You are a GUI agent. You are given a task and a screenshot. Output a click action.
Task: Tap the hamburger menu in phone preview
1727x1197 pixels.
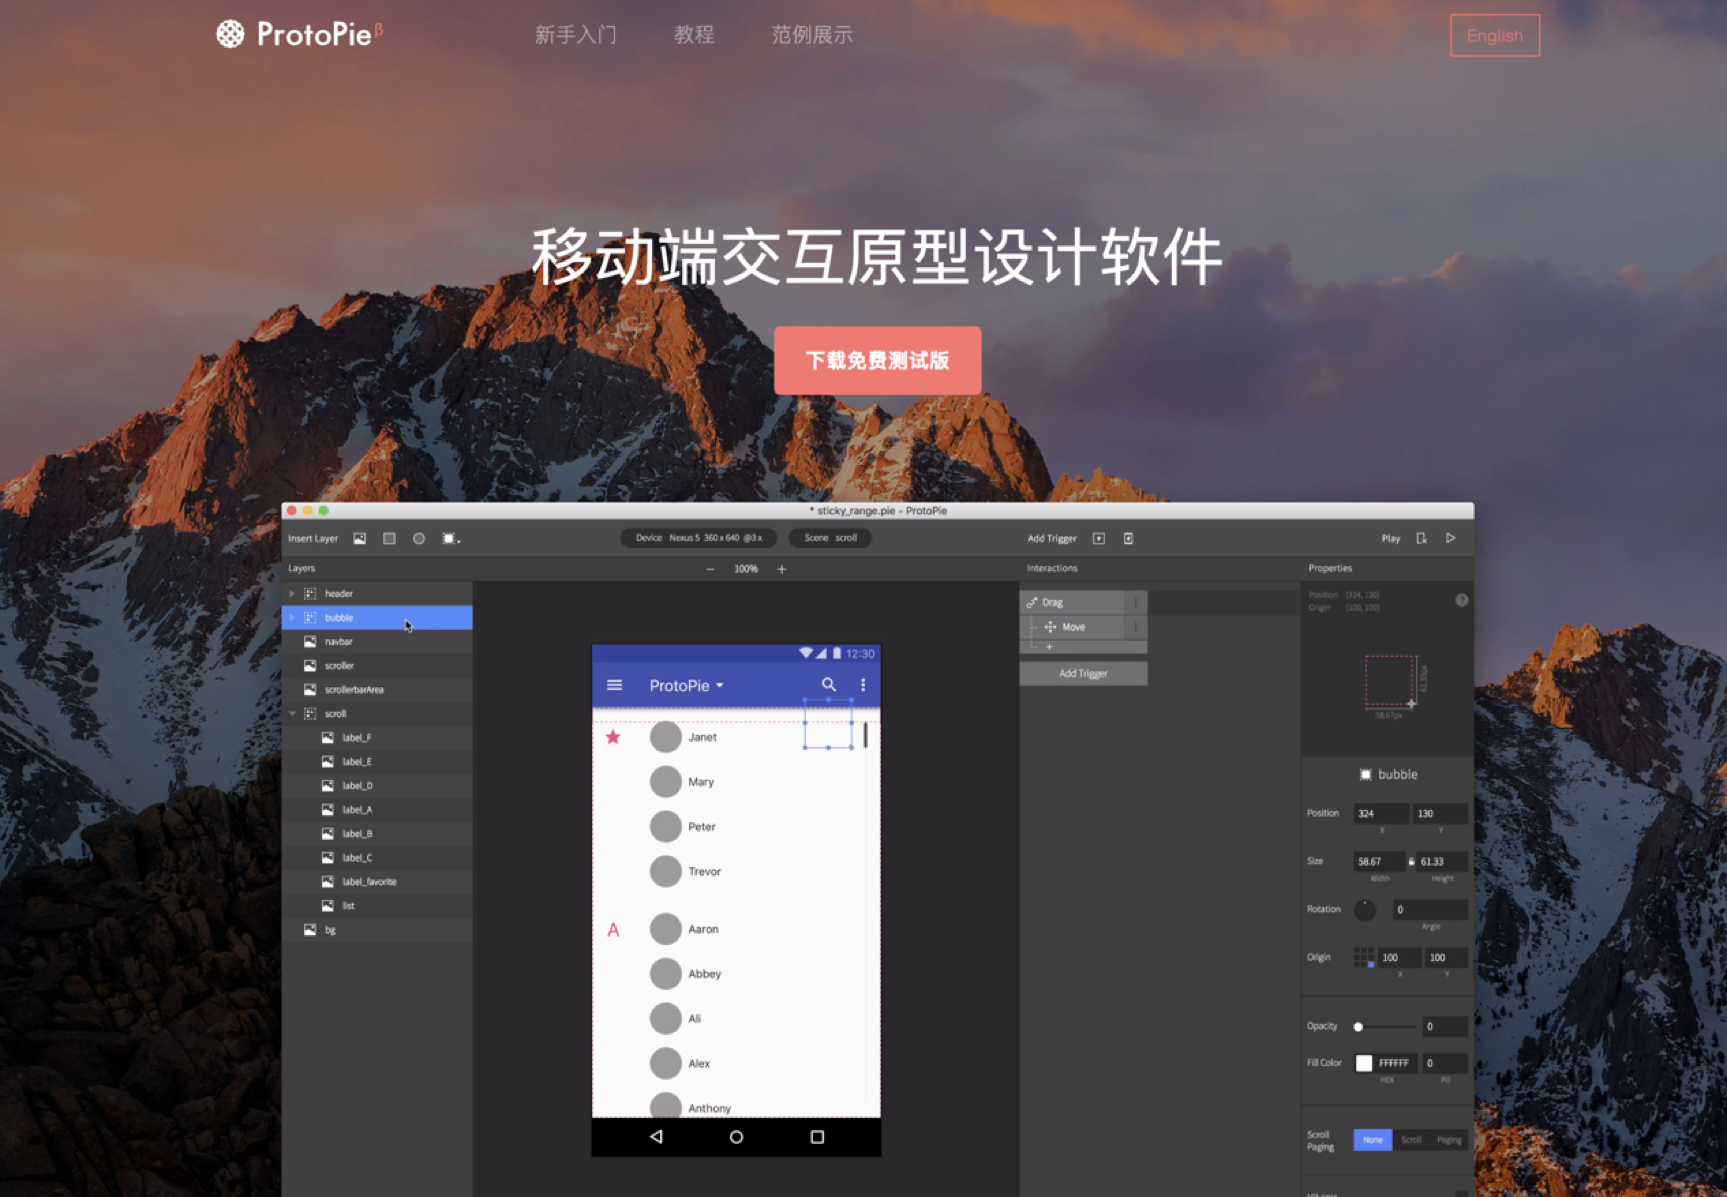pos(615,685)
